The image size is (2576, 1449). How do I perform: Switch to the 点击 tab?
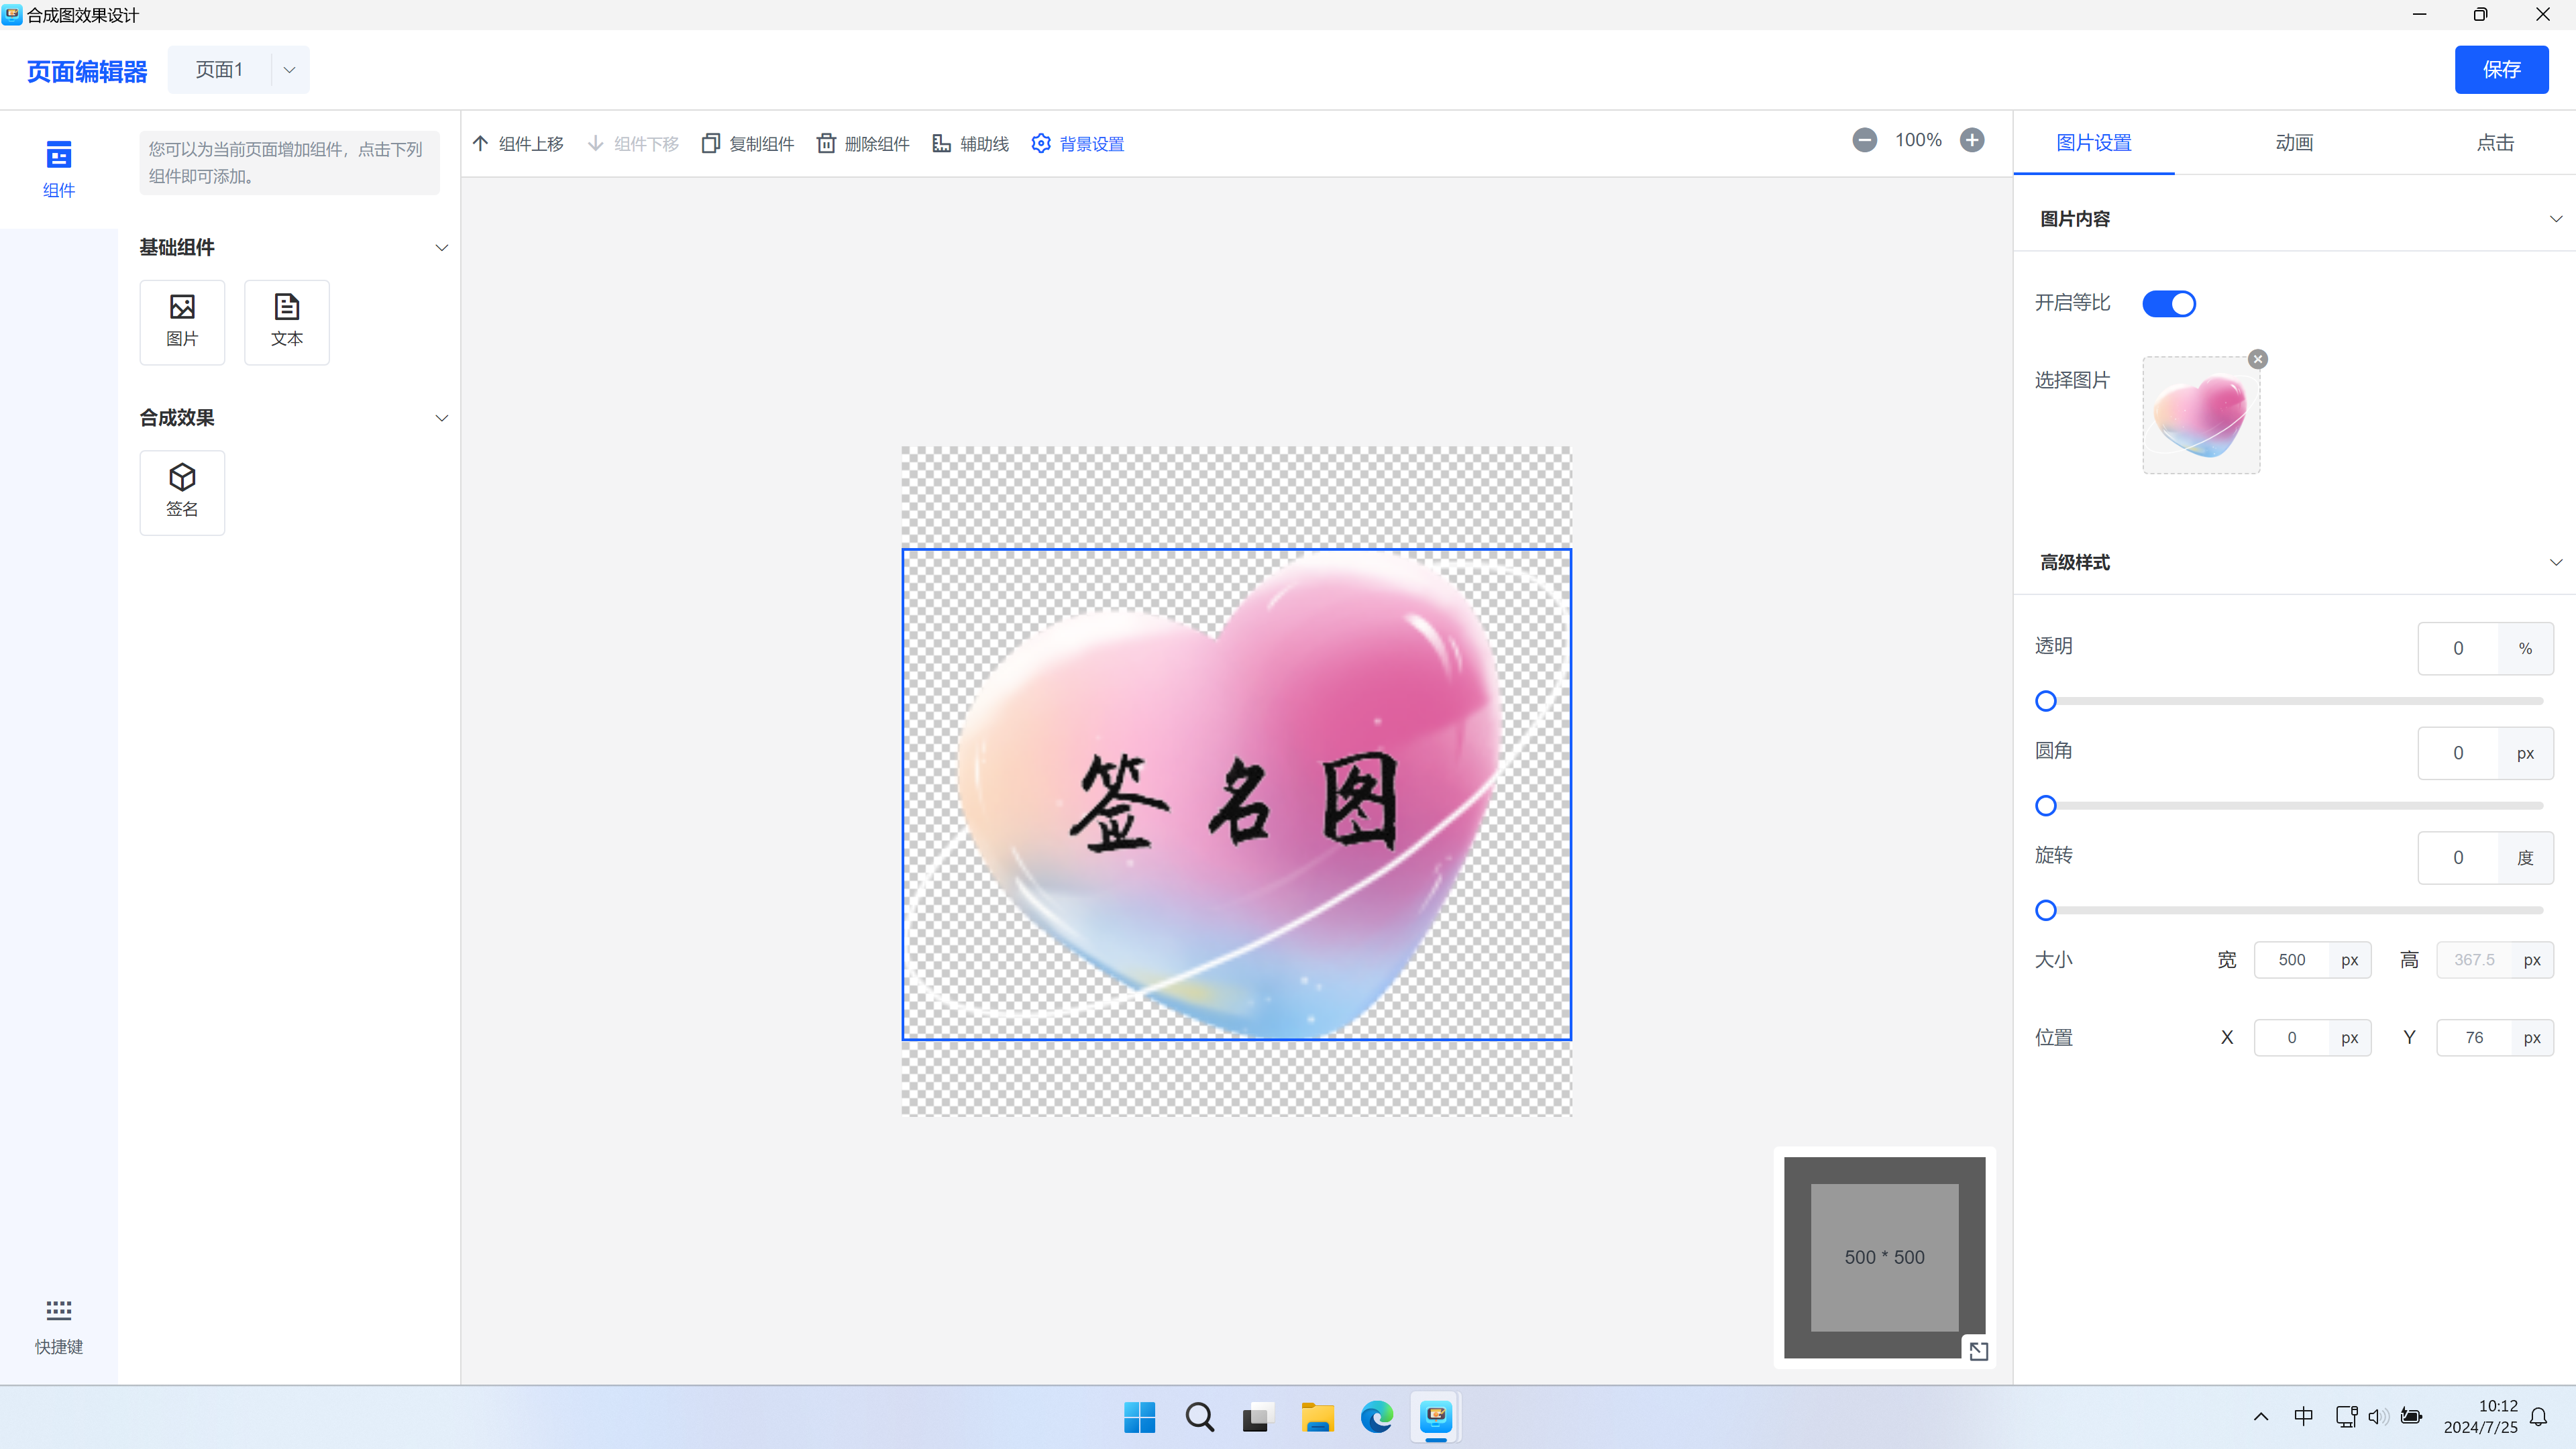(x=2495, y=143)
